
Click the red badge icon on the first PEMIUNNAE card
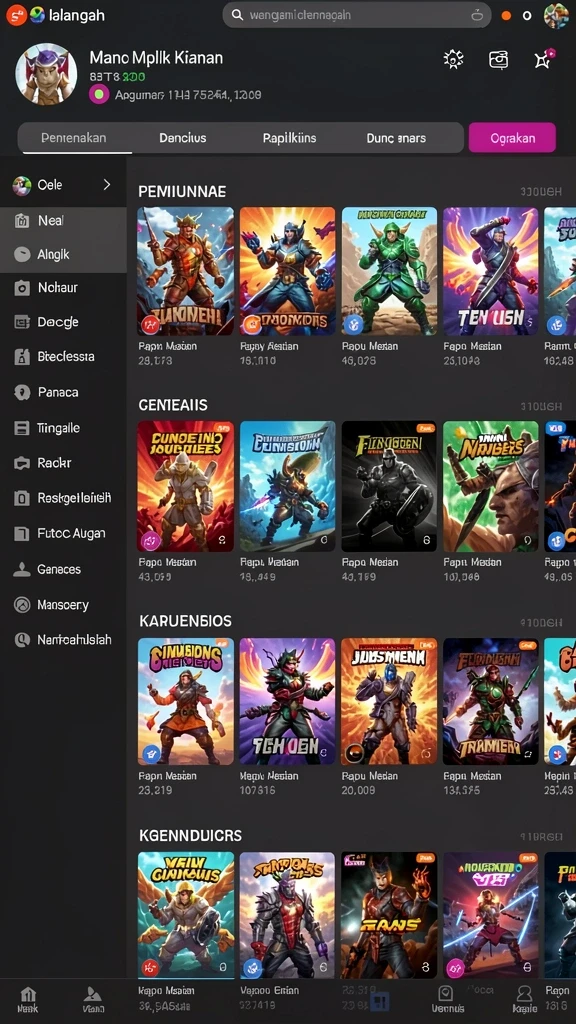pyautogui.click(x=150, y=323)
